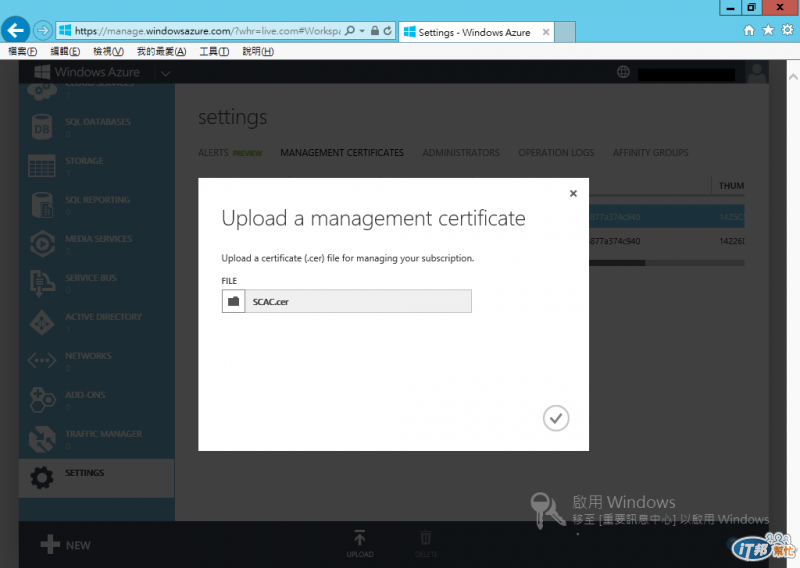
Task: Open the 說明(H) menu
Action: pos(258,52)
